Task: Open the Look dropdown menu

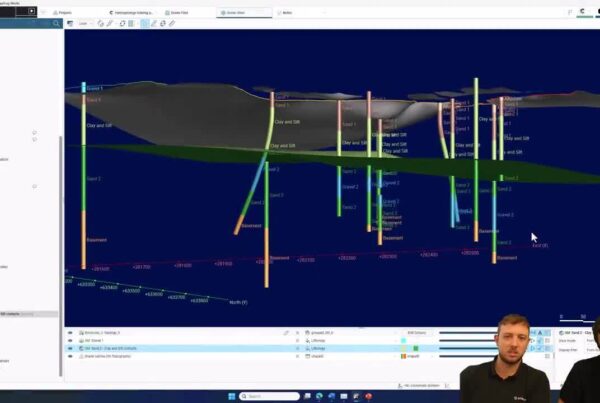Action: pos(84,23)
